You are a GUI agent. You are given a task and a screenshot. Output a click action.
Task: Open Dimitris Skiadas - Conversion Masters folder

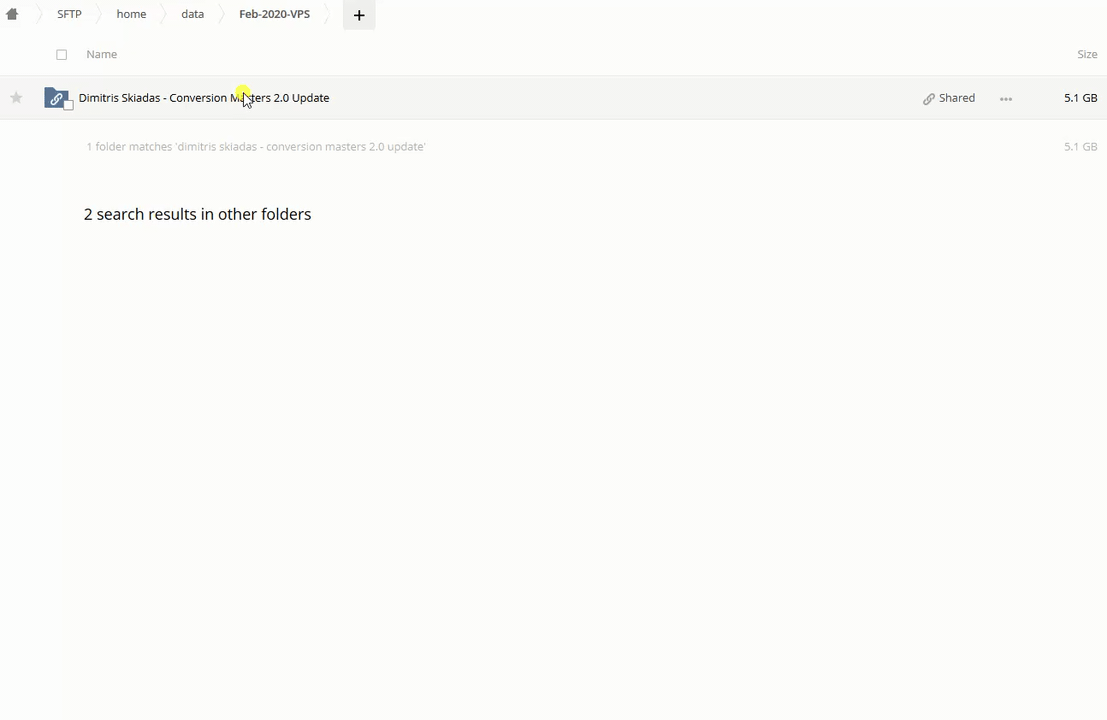204,98
